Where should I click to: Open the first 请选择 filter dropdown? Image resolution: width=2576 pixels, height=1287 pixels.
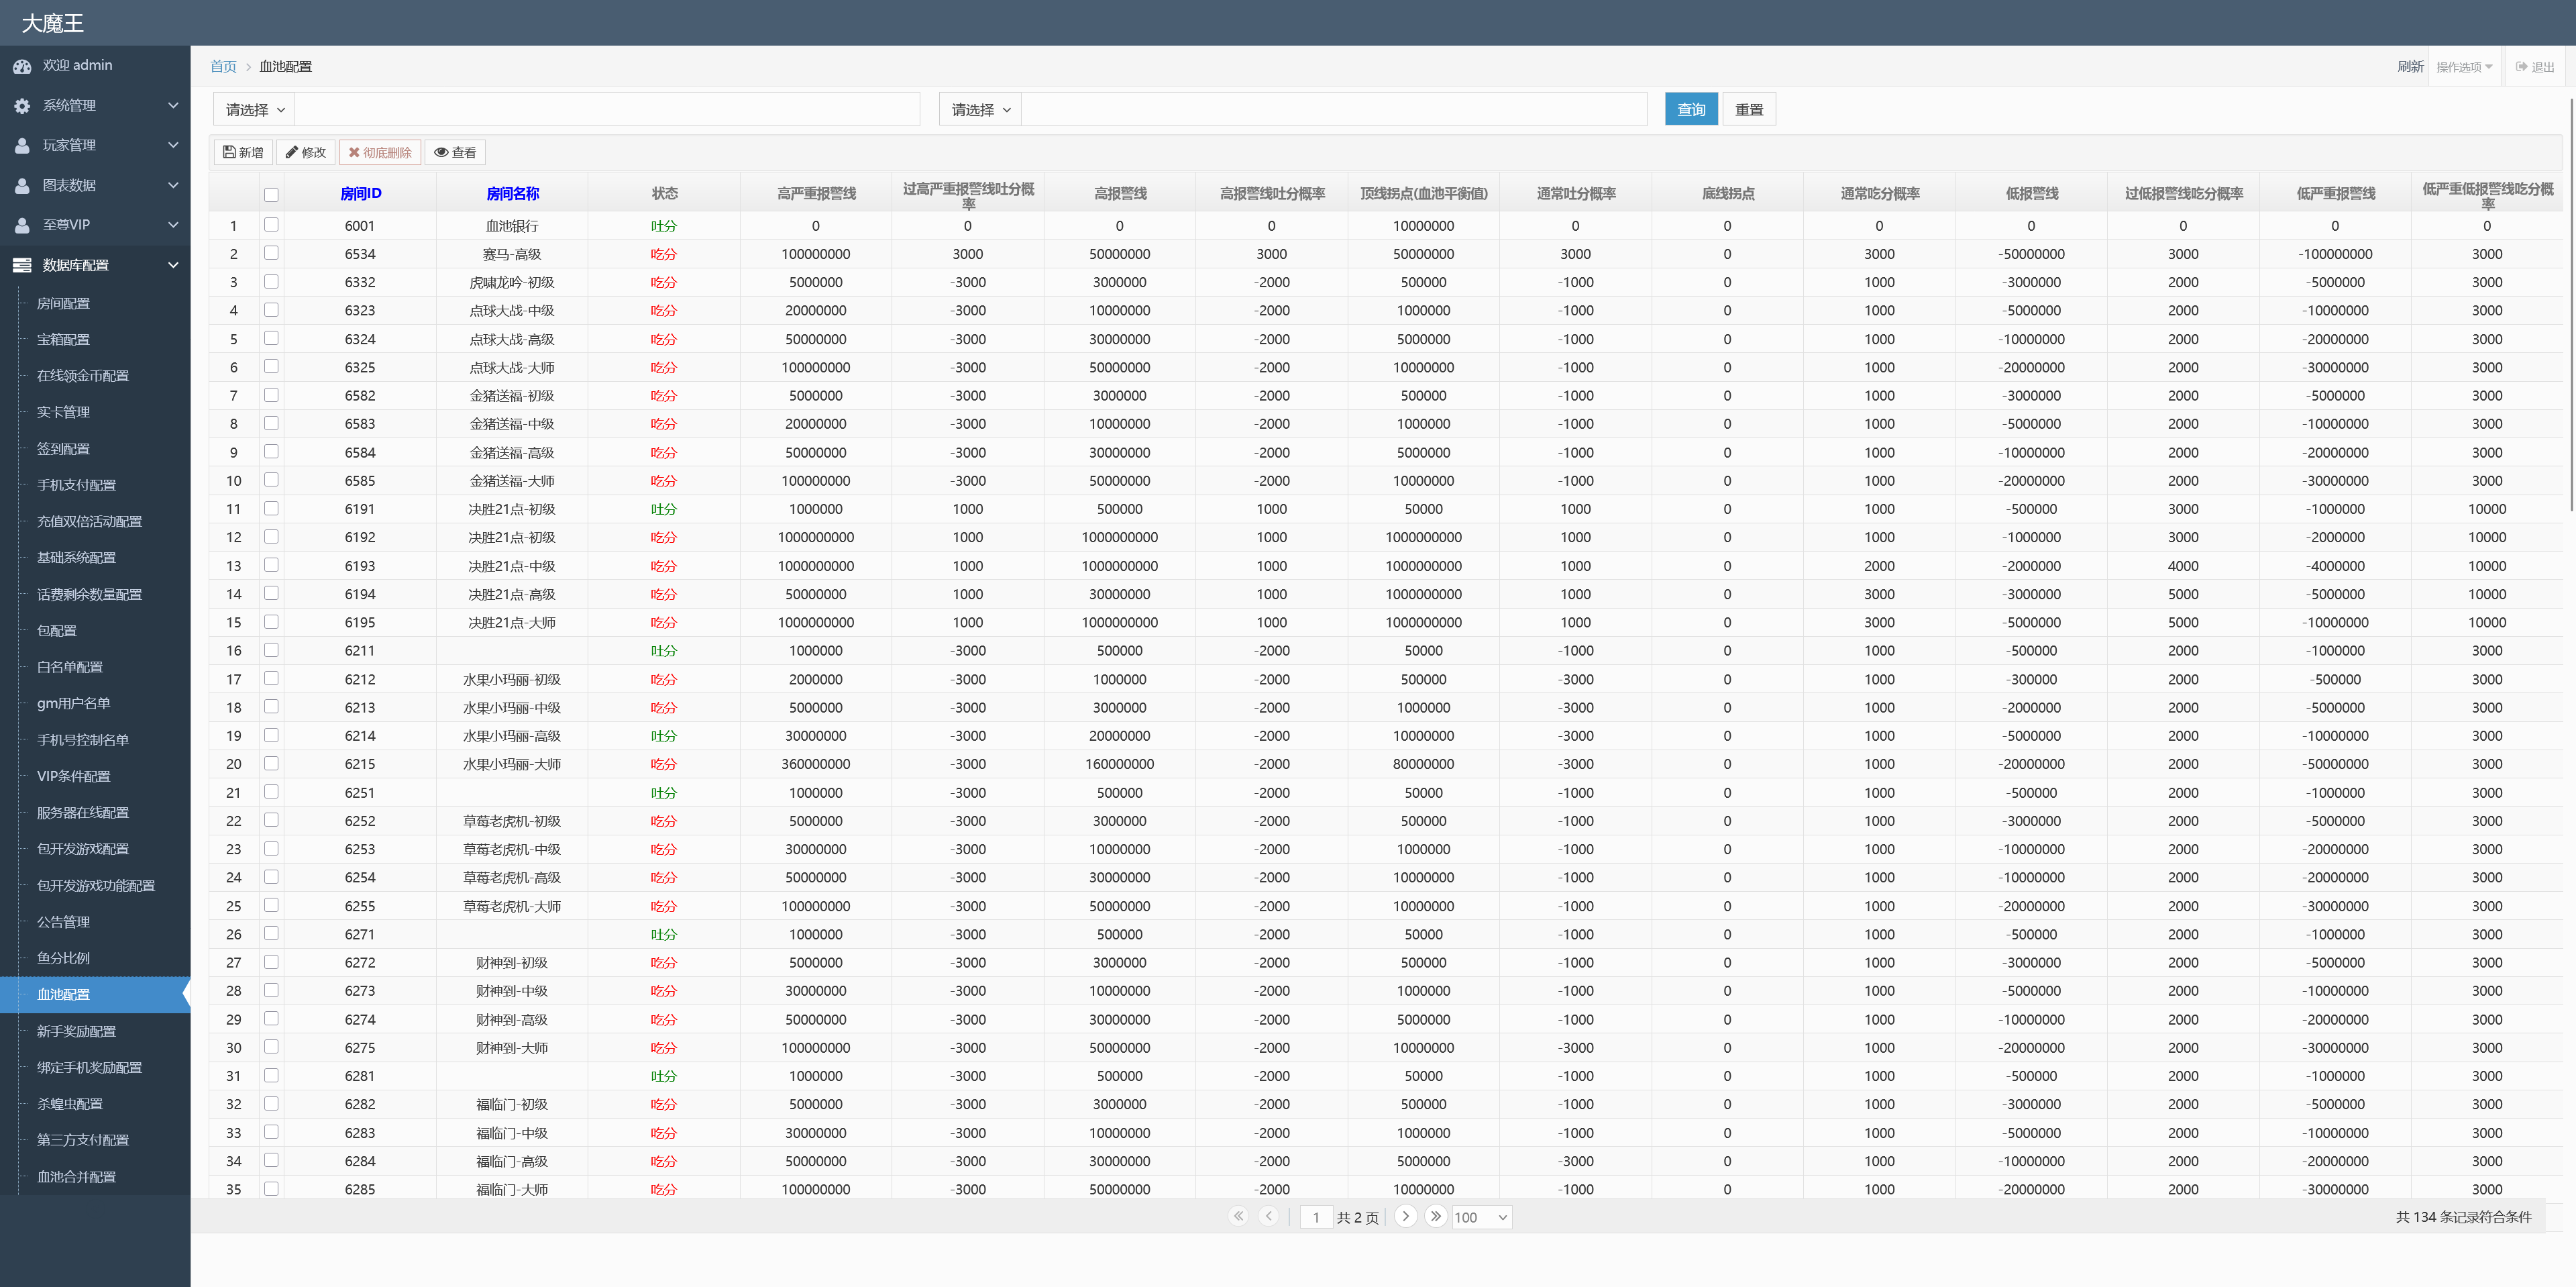tap(255, 110)
